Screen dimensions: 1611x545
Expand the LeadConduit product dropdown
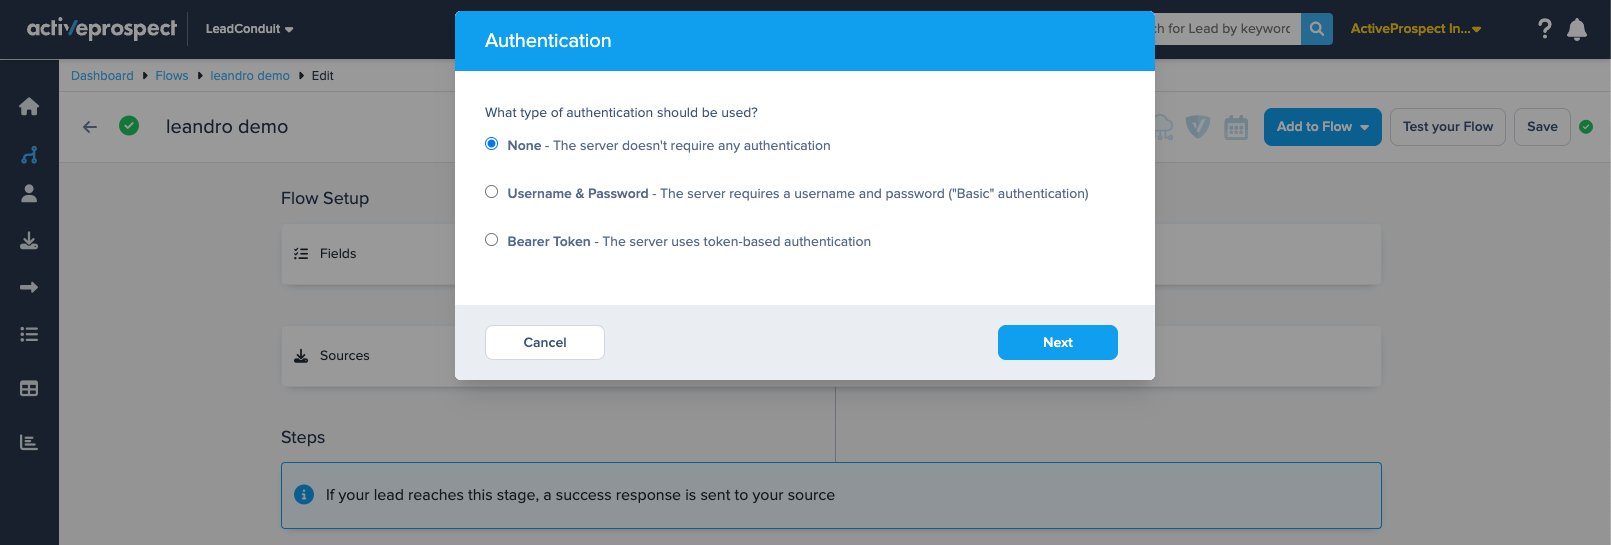249,29
